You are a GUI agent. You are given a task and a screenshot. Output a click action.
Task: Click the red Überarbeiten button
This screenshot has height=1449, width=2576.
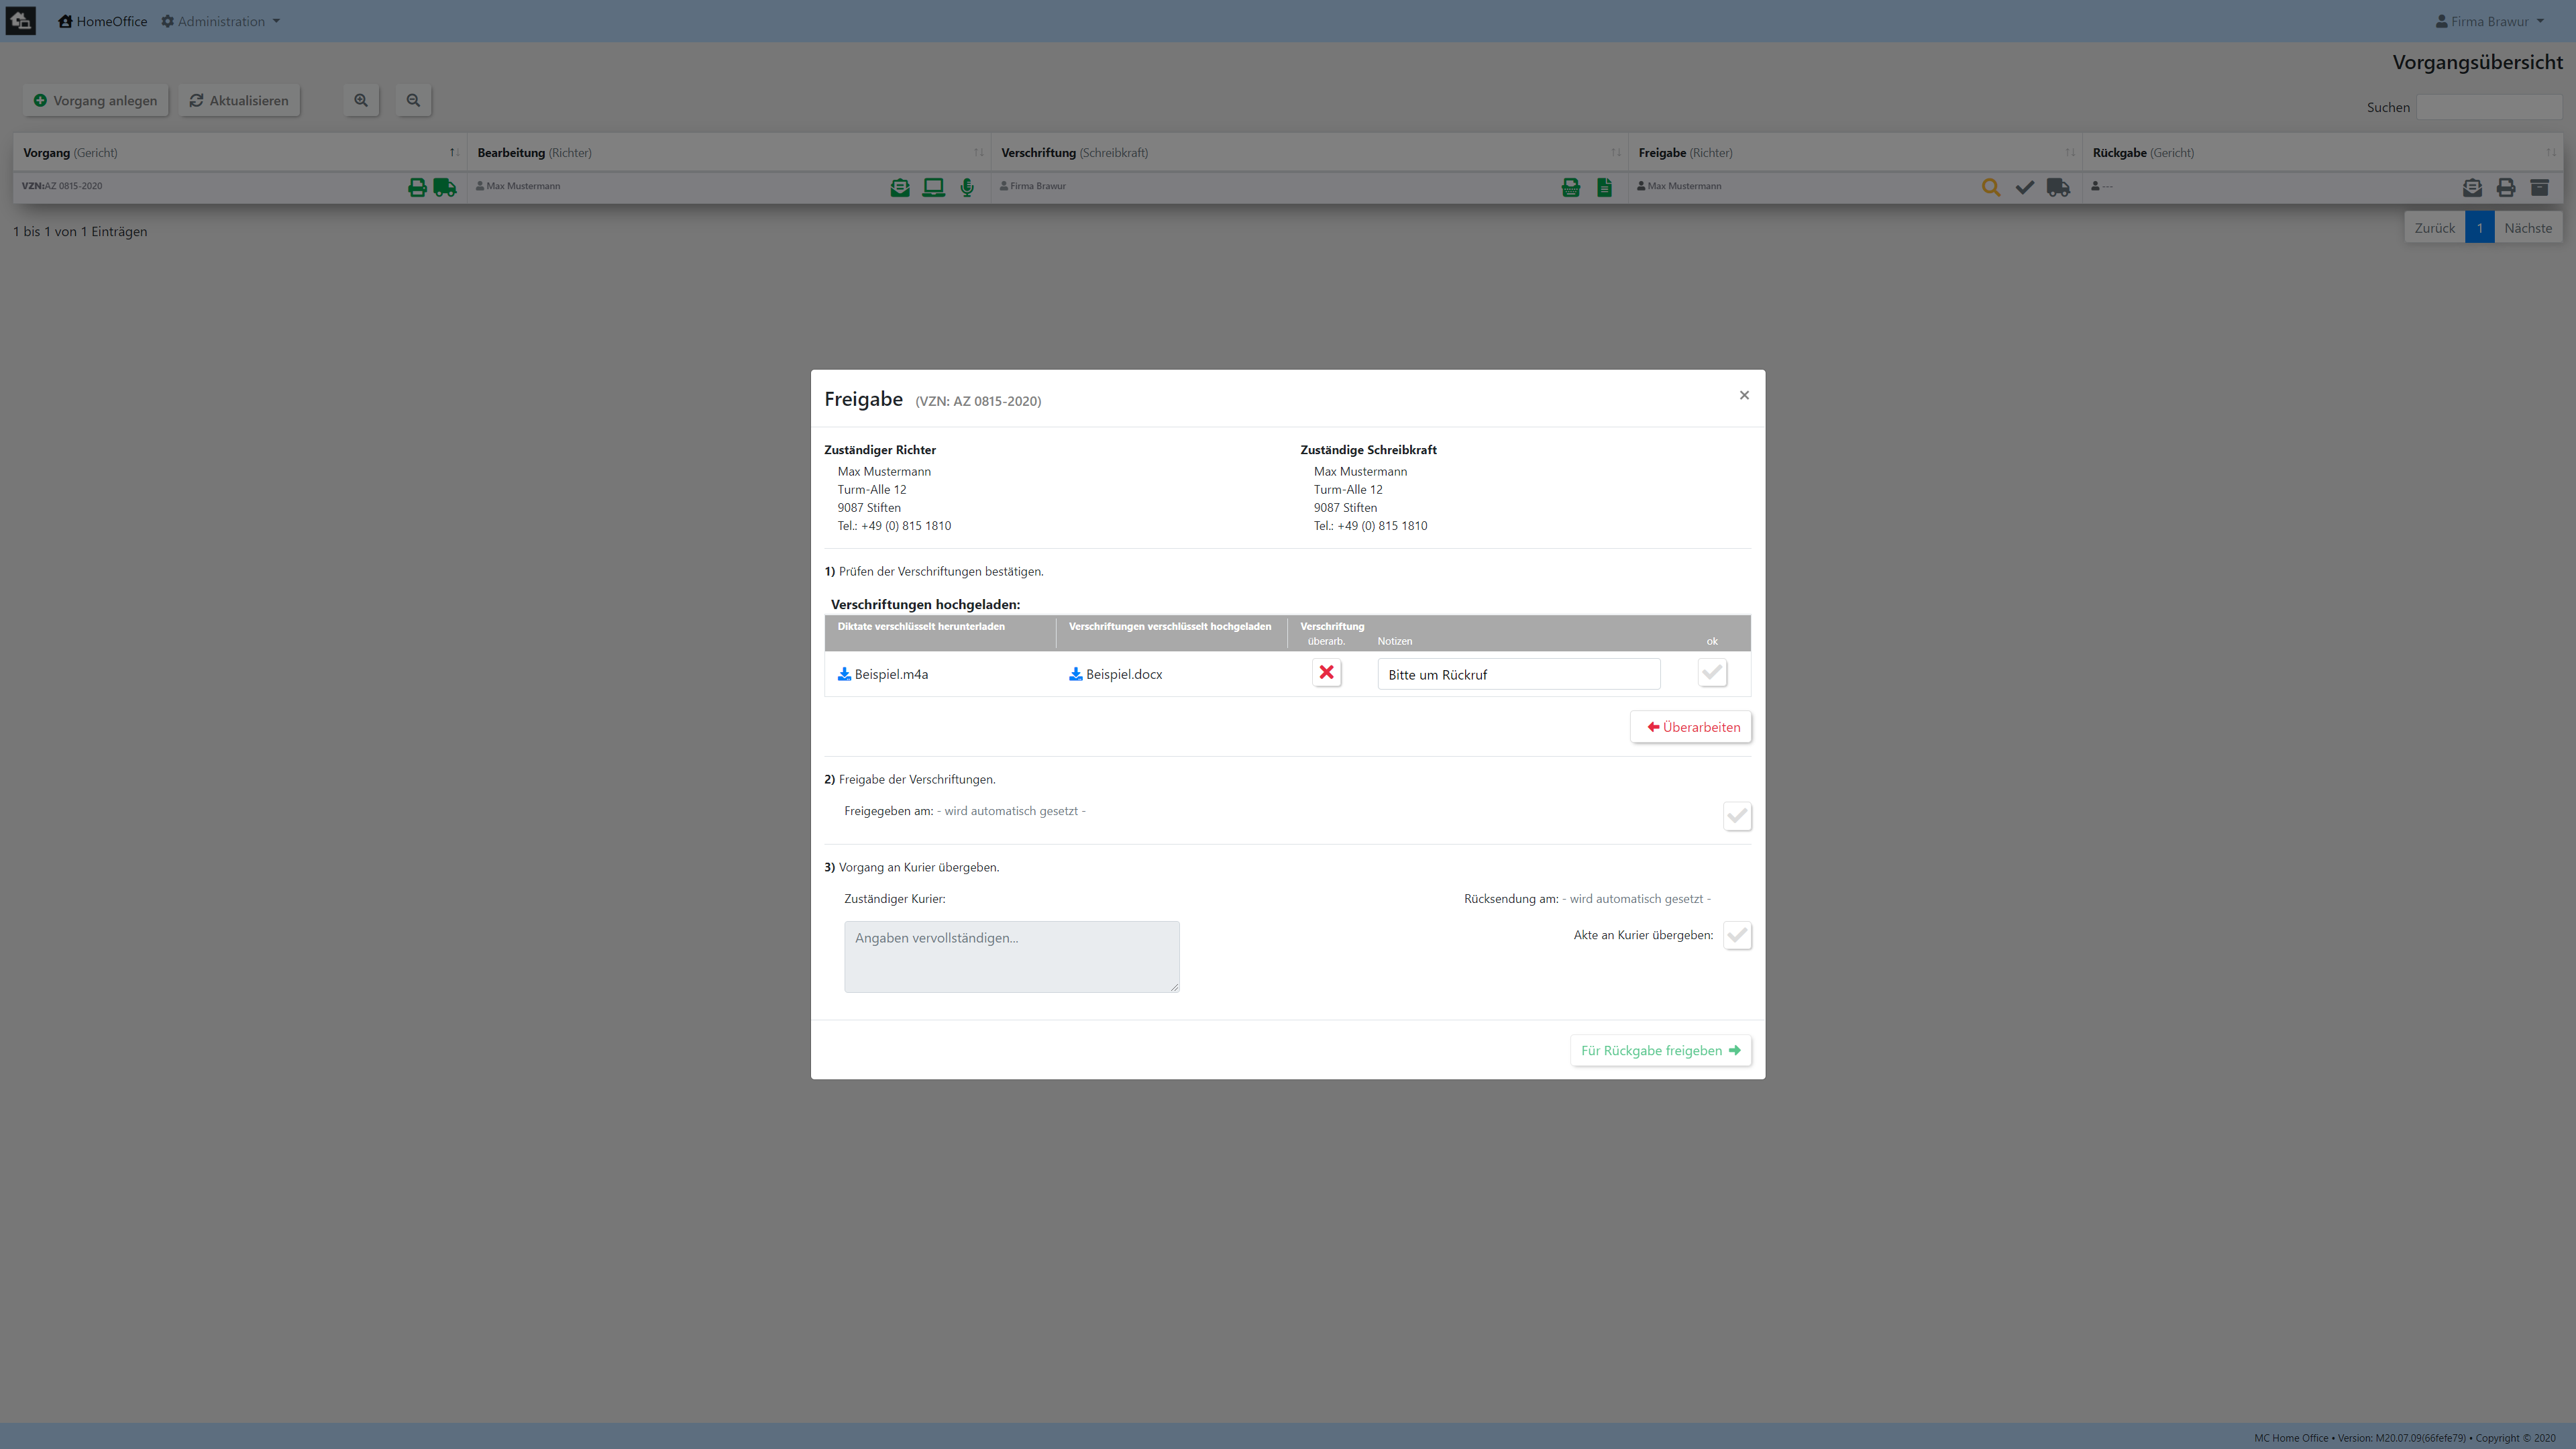click(x=1691, y=727)
